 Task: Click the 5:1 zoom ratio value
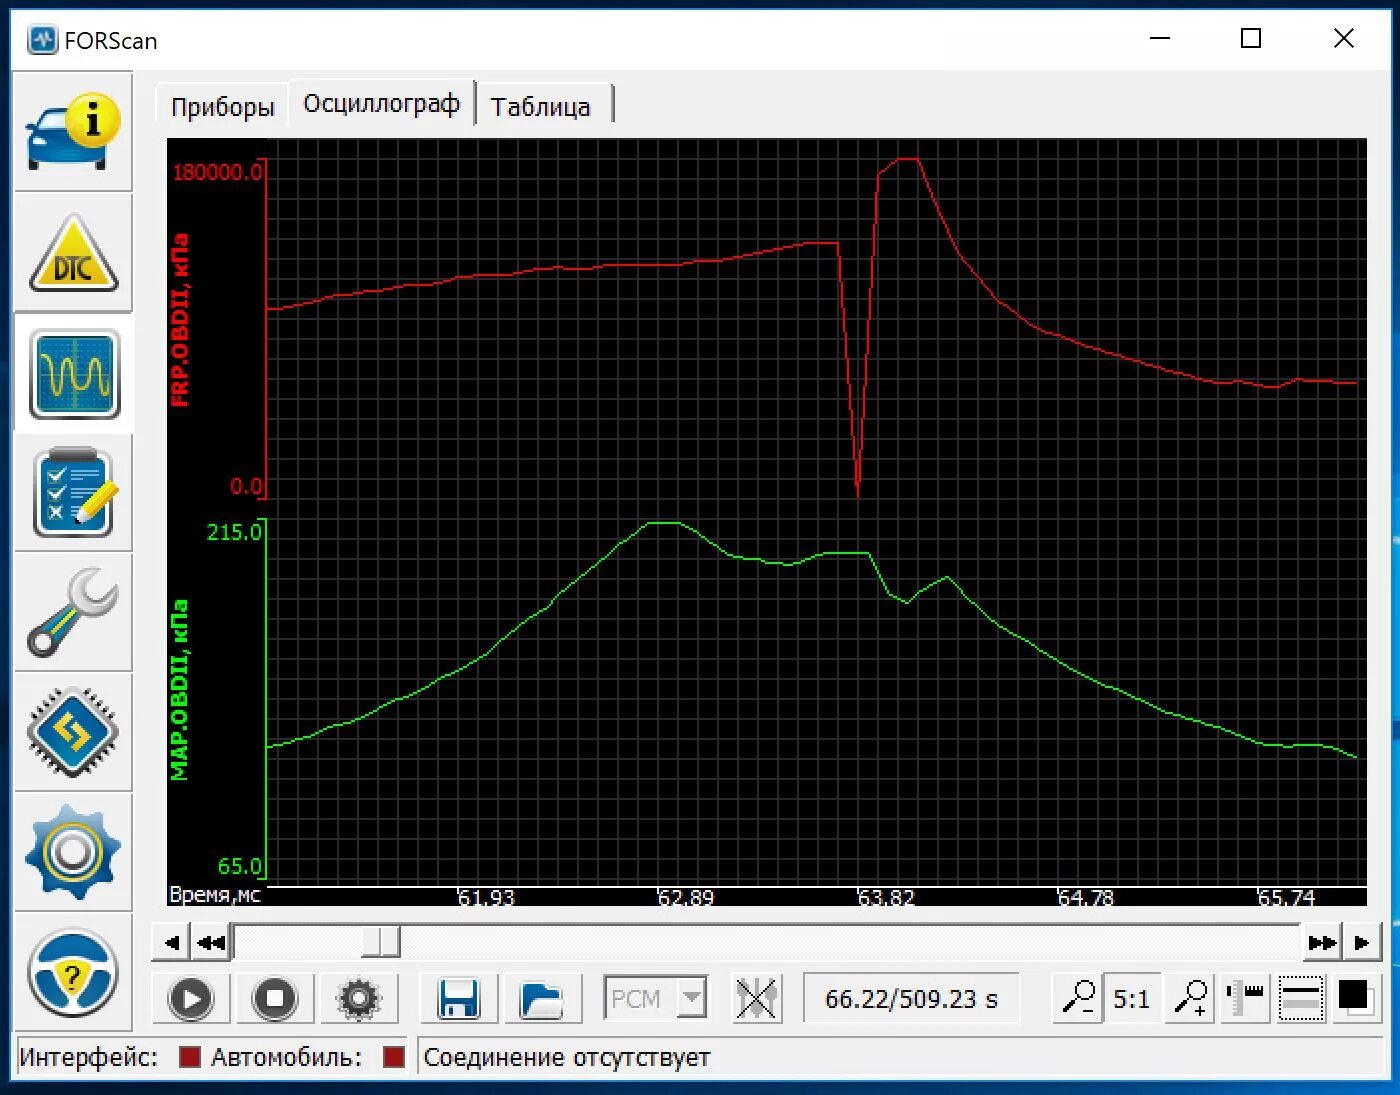[1132, 999]
